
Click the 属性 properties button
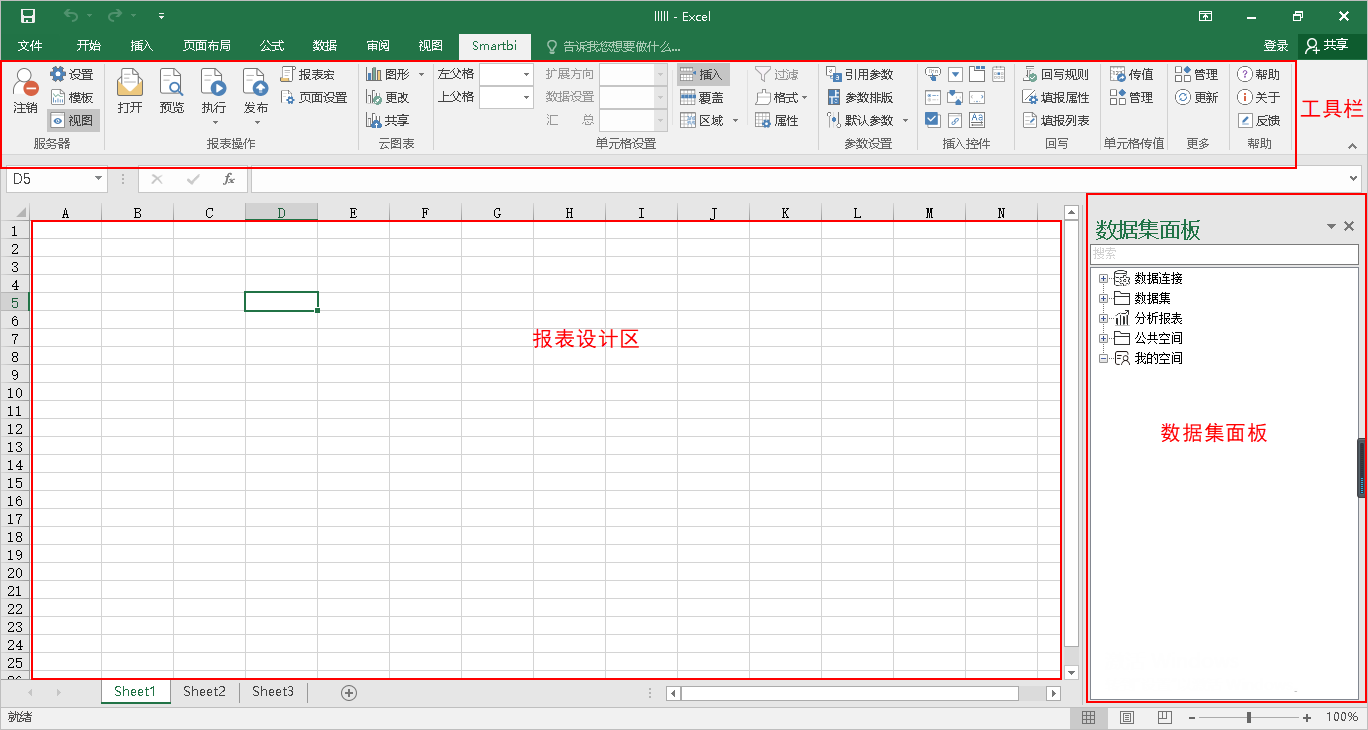point(777,120)
